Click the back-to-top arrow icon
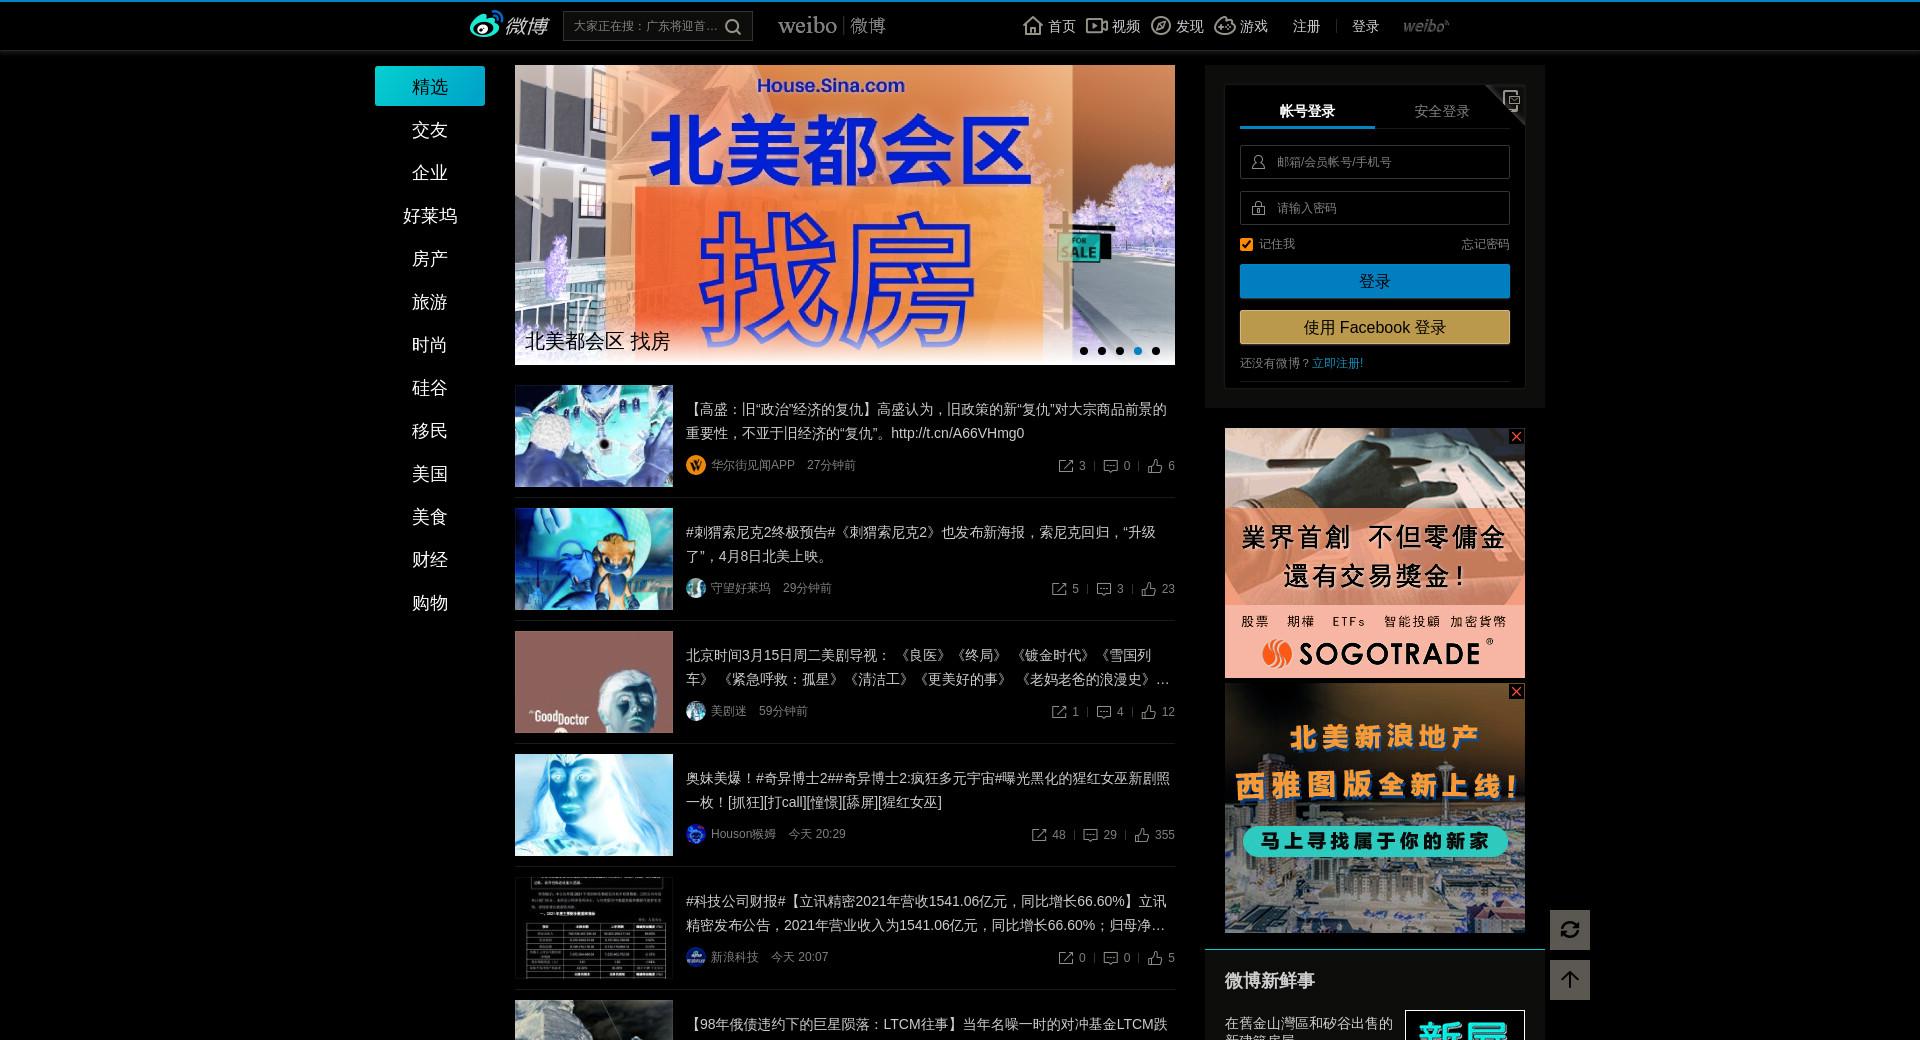Screen dimensions: 1920x1040 point(1570,980)
